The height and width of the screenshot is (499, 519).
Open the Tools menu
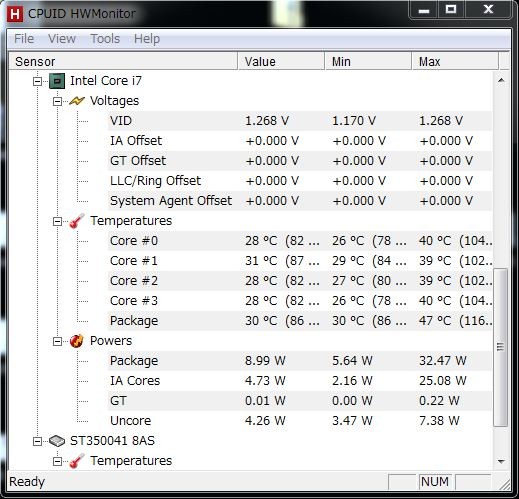pos(105,39)
